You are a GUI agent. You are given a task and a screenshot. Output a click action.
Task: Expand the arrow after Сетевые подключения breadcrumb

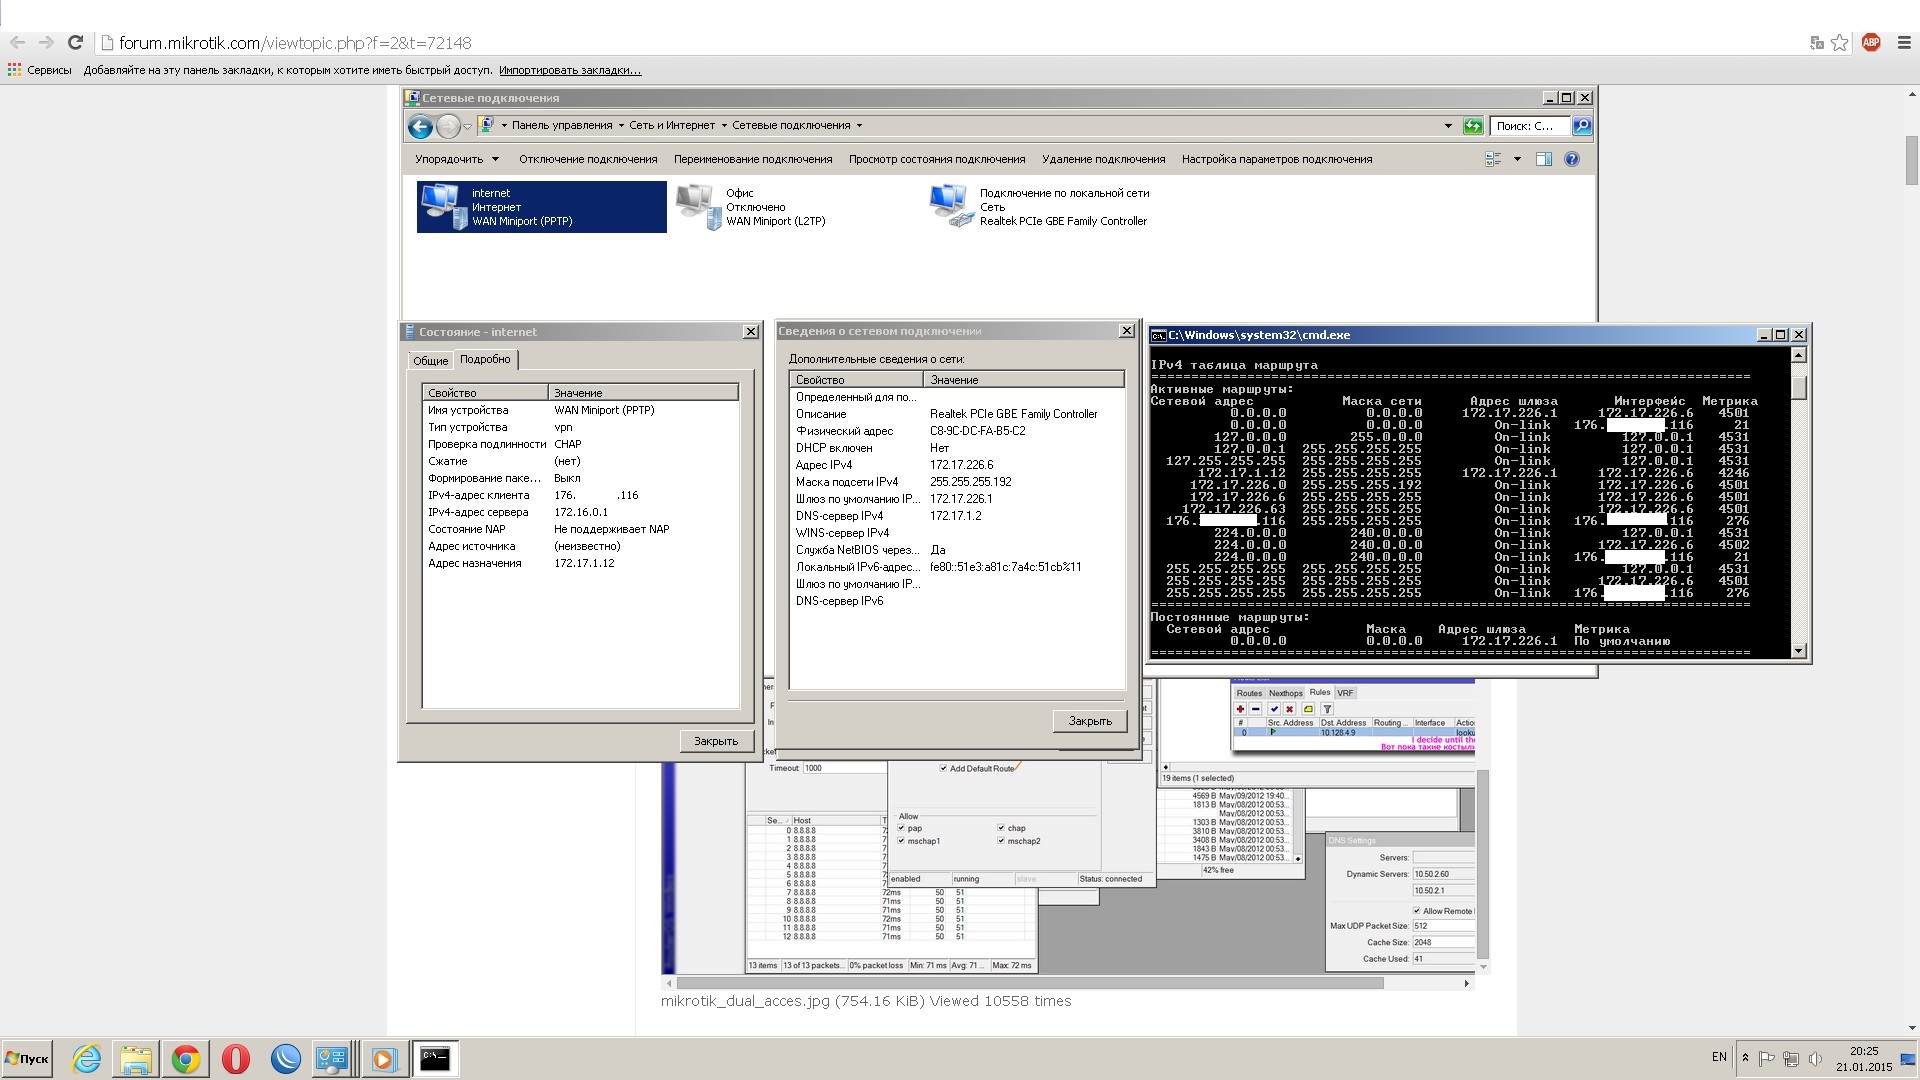click(x=859, y=126)
